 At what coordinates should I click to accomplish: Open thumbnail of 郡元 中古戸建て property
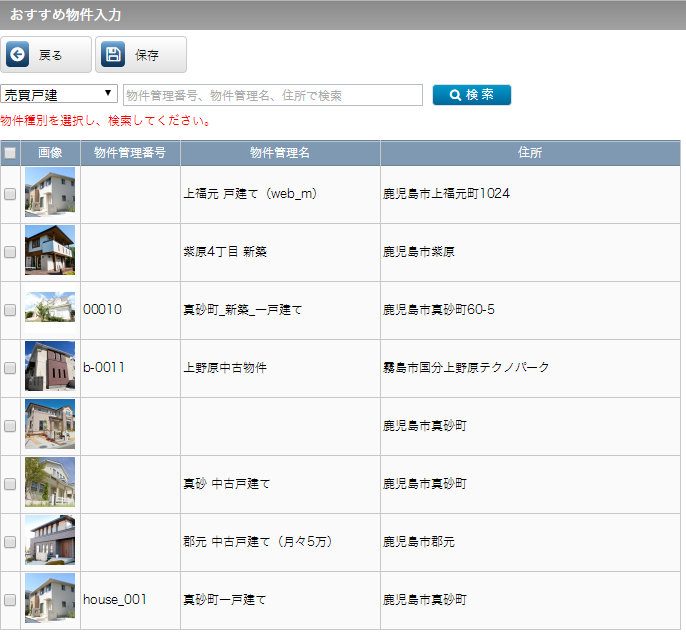[x=50, y=540]
